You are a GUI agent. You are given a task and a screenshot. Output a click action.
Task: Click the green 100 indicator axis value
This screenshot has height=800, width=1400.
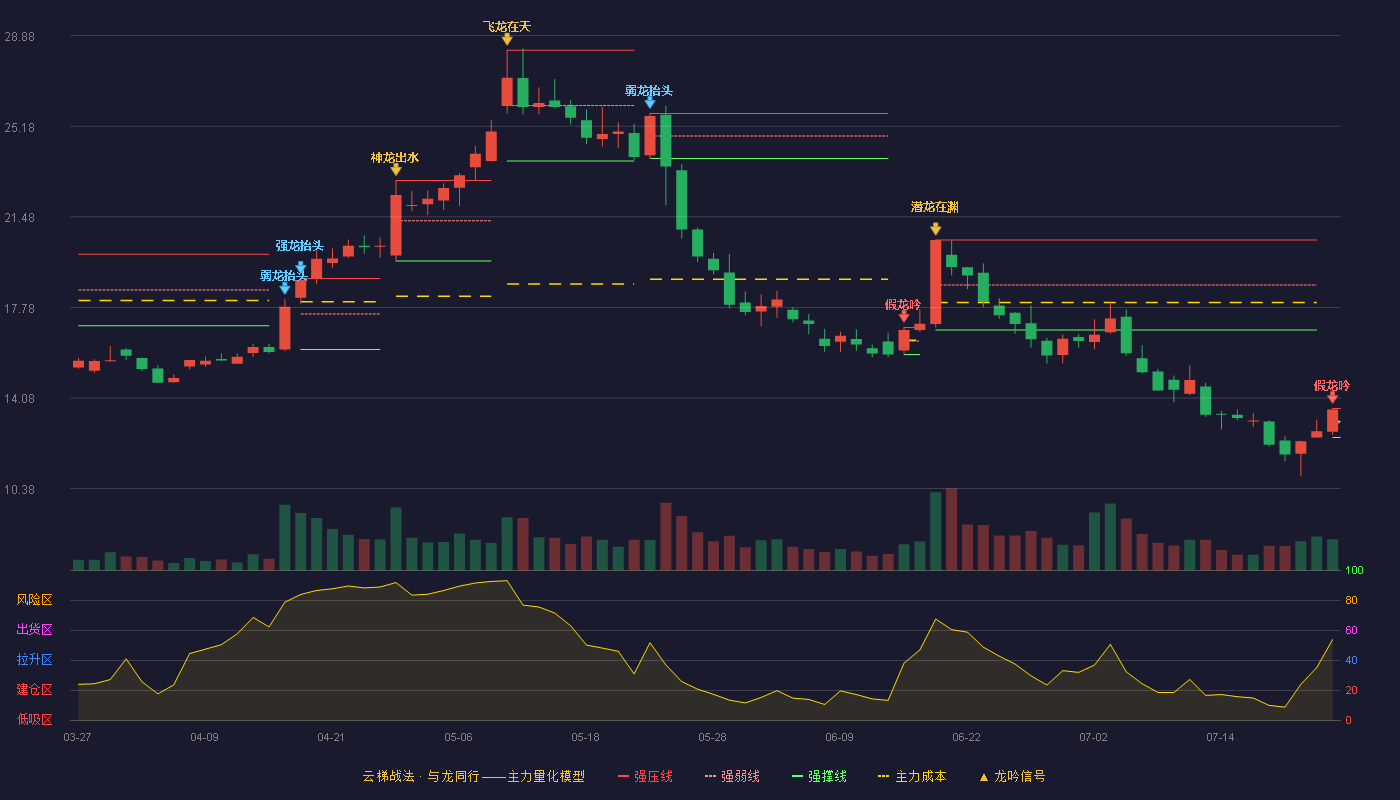point(1354,571)
